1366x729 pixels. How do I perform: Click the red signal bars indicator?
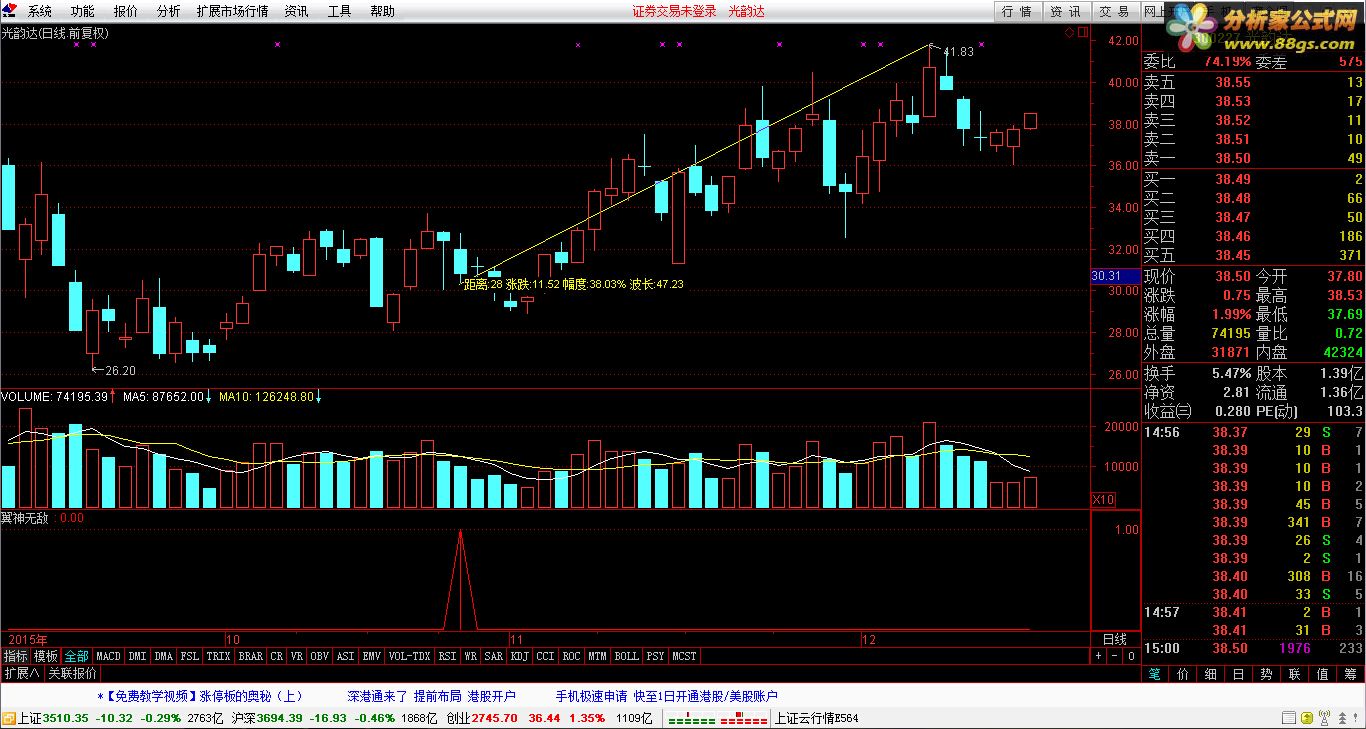coord(742,718)
